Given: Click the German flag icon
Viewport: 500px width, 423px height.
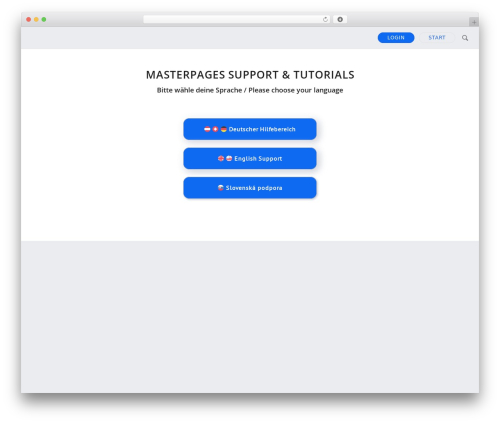Looking at the screenshot, I should coord(224,129).
